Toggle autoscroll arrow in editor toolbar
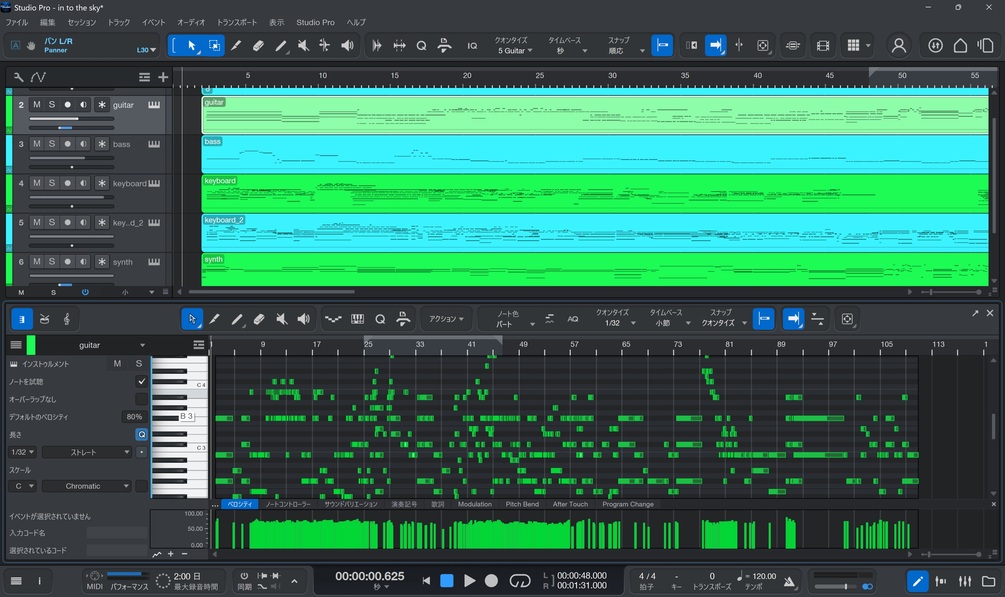The width and height of the screenshot is (1005, 597). click(x=793, y=319)
